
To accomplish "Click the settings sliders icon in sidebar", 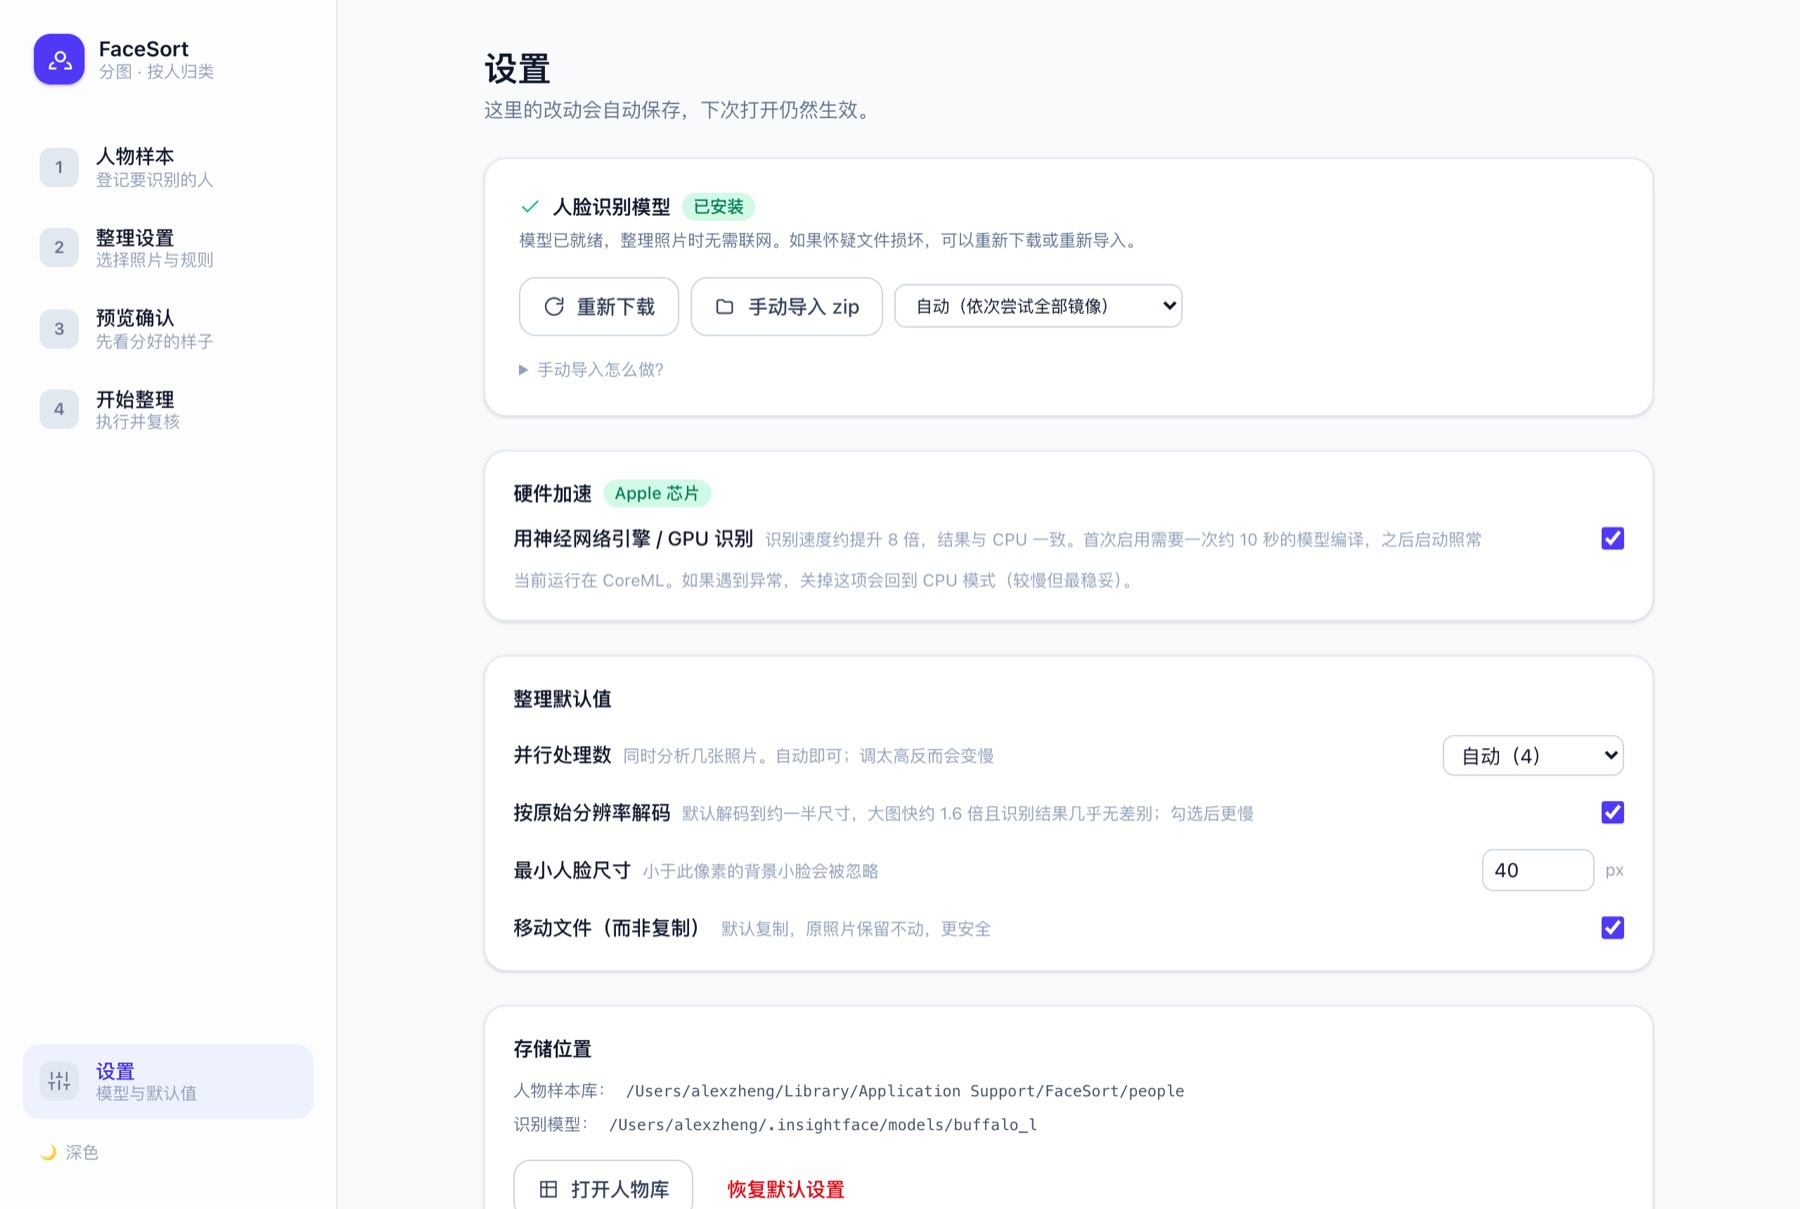I will (x=59, y=1081).
